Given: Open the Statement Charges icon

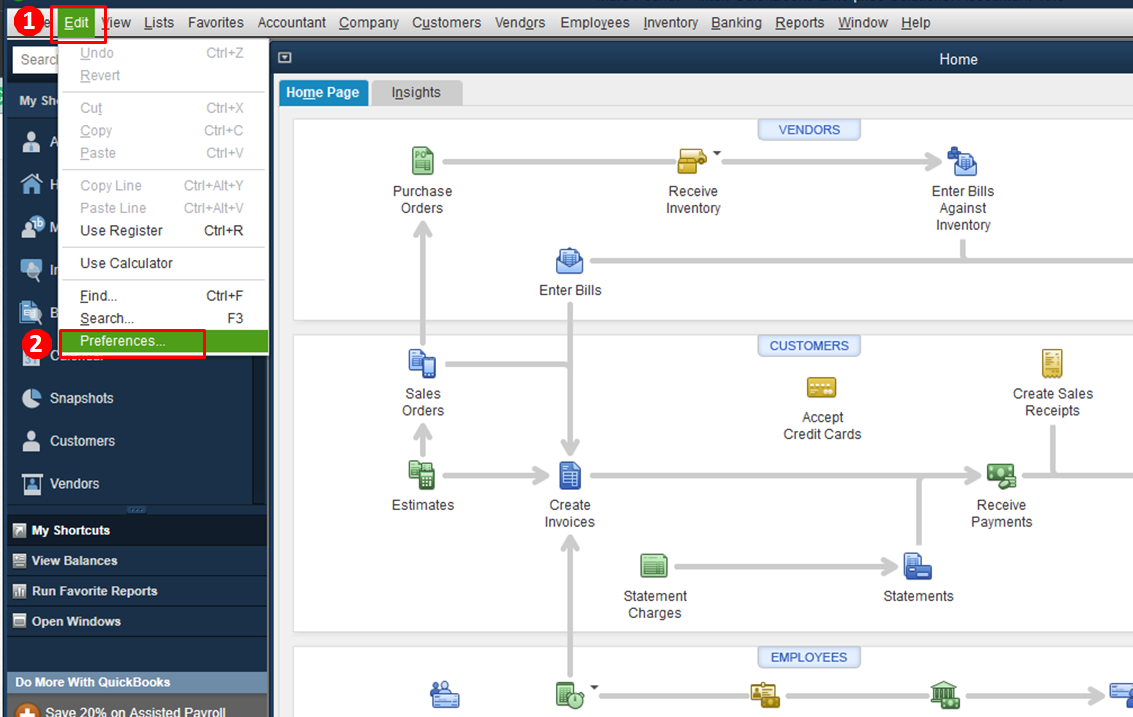Looking at the screenshot, I should 654,566.
